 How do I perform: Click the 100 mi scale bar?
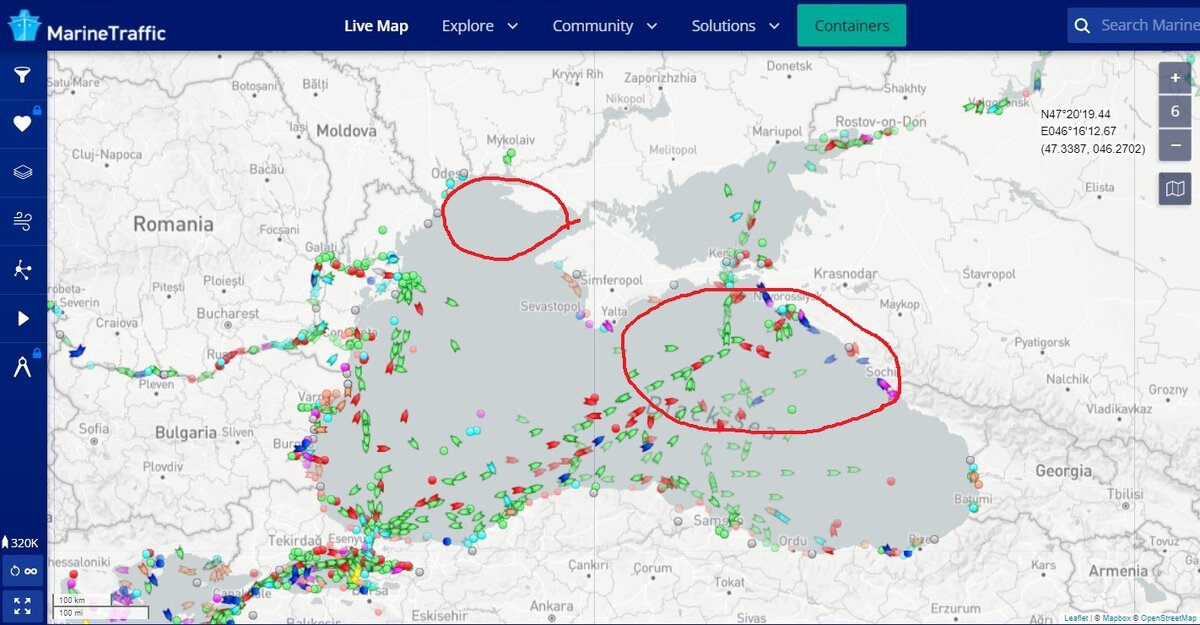pos(100,612)
